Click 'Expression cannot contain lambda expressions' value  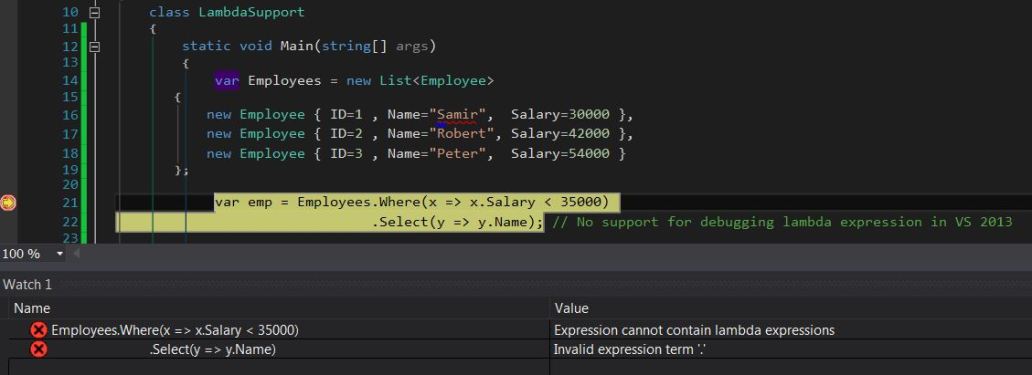694,330
